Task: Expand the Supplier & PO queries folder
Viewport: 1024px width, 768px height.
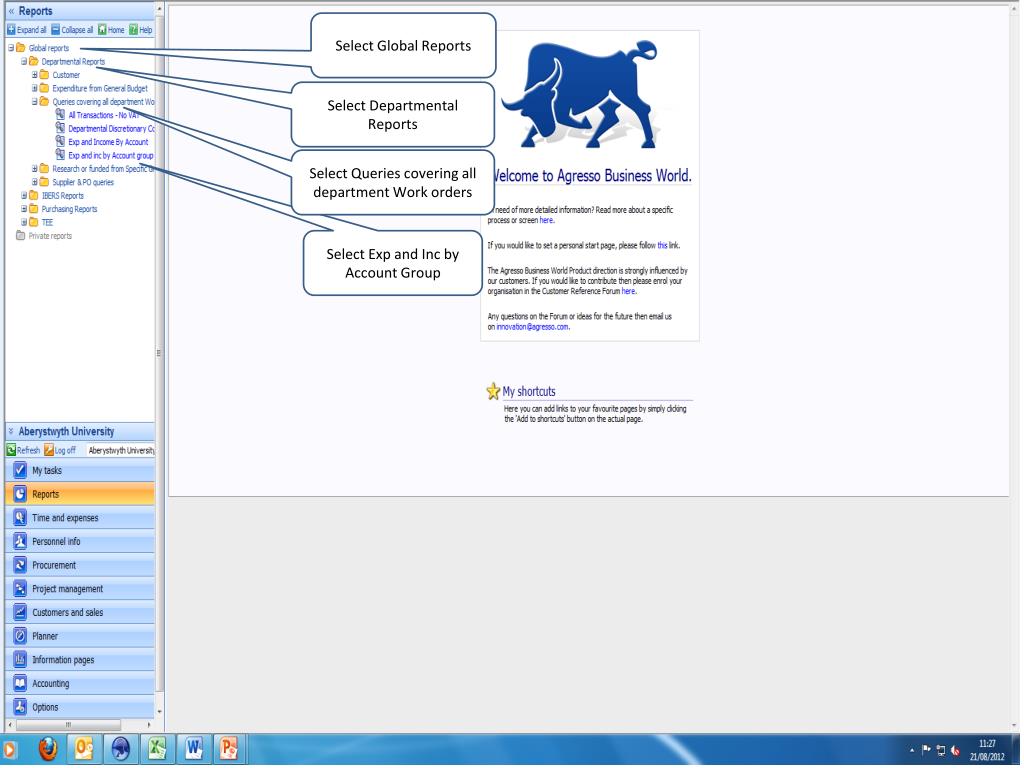Action: point(35,182)
